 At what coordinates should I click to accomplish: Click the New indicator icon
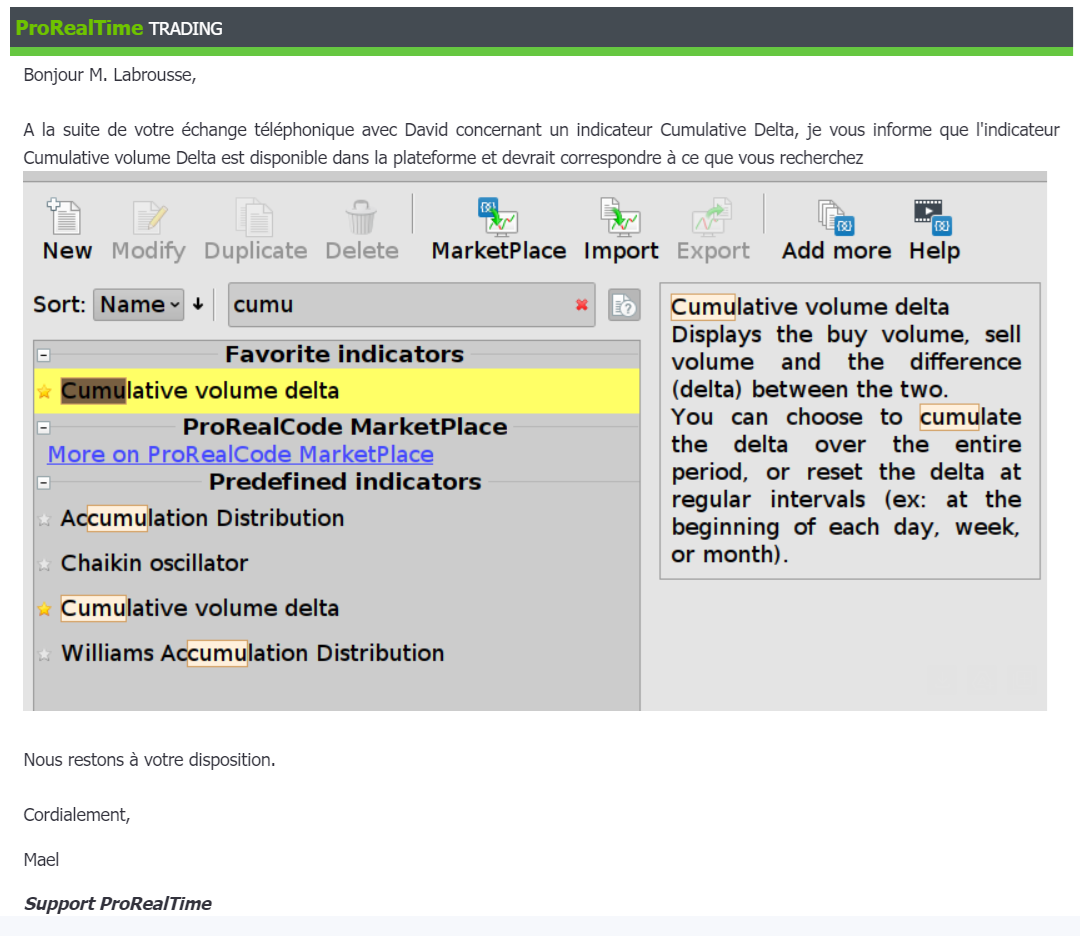66,217
